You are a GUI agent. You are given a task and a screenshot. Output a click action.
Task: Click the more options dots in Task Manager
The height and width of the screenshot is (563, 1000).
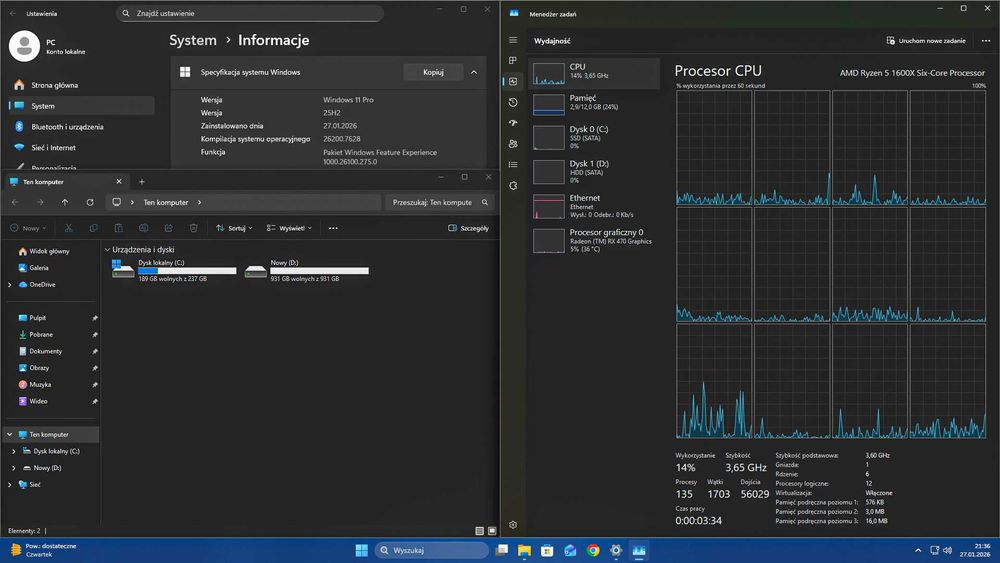coord(985,41)
